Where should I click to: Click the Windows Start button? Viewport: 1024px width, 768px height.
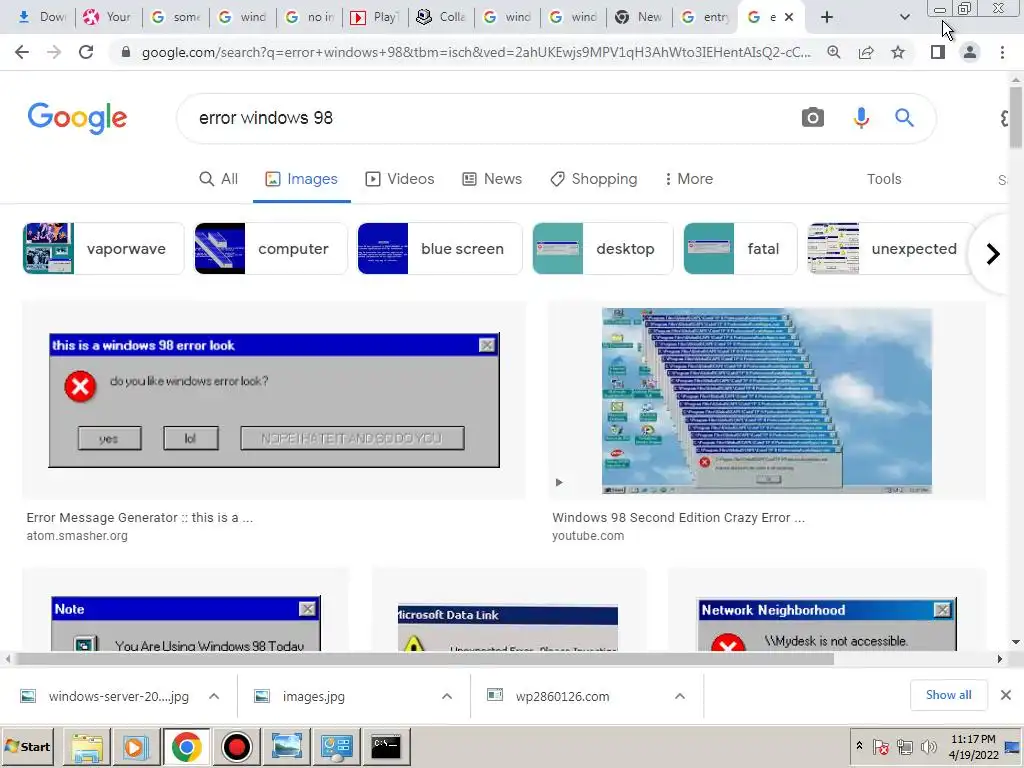click(x=27, y=746)
